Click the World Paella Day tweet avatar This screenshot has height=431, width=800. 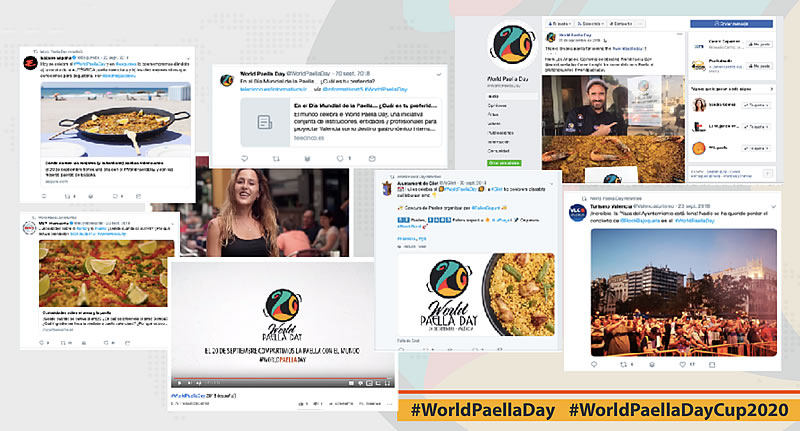[x=227, y=80]
